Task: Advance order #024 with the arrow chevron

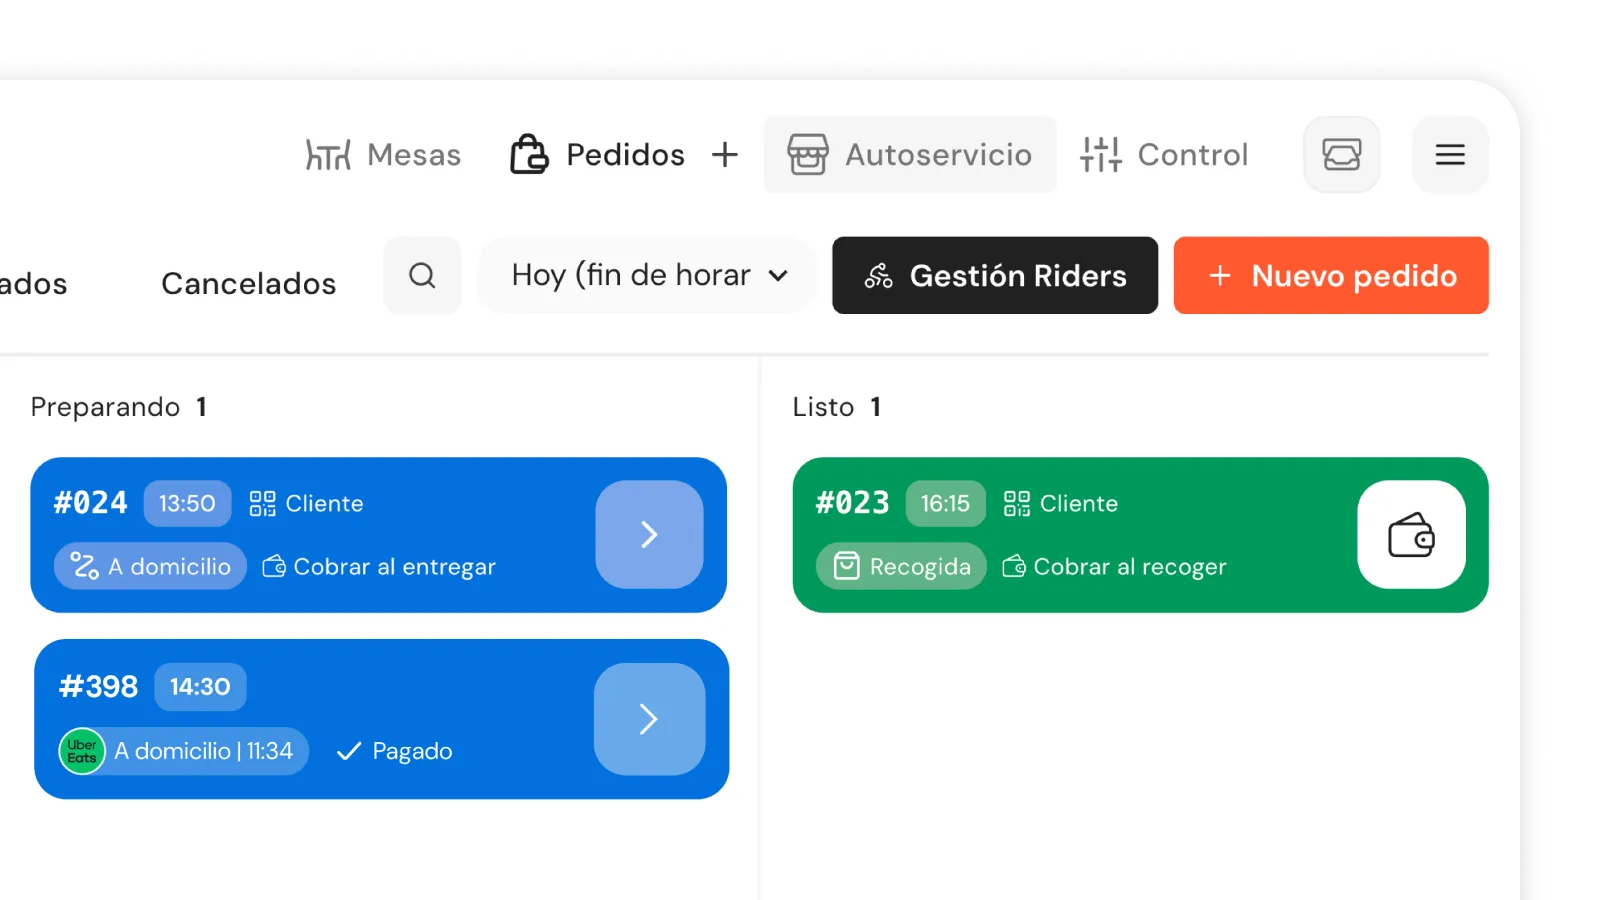Action: point(649,535)
